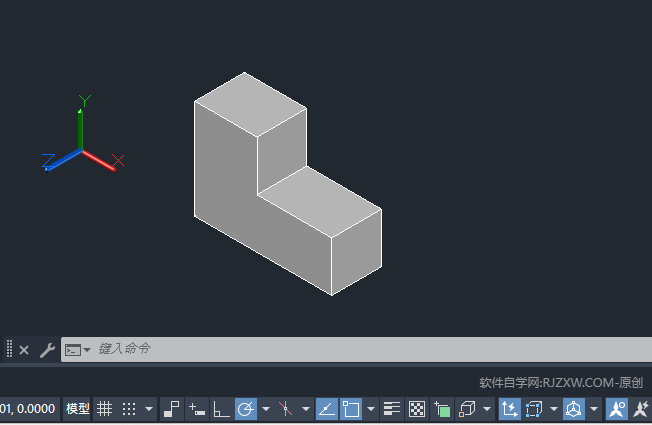Open snap mode settings dropdown arrow
The height and width of the screenshot is (425, 652).
point(149,409)
